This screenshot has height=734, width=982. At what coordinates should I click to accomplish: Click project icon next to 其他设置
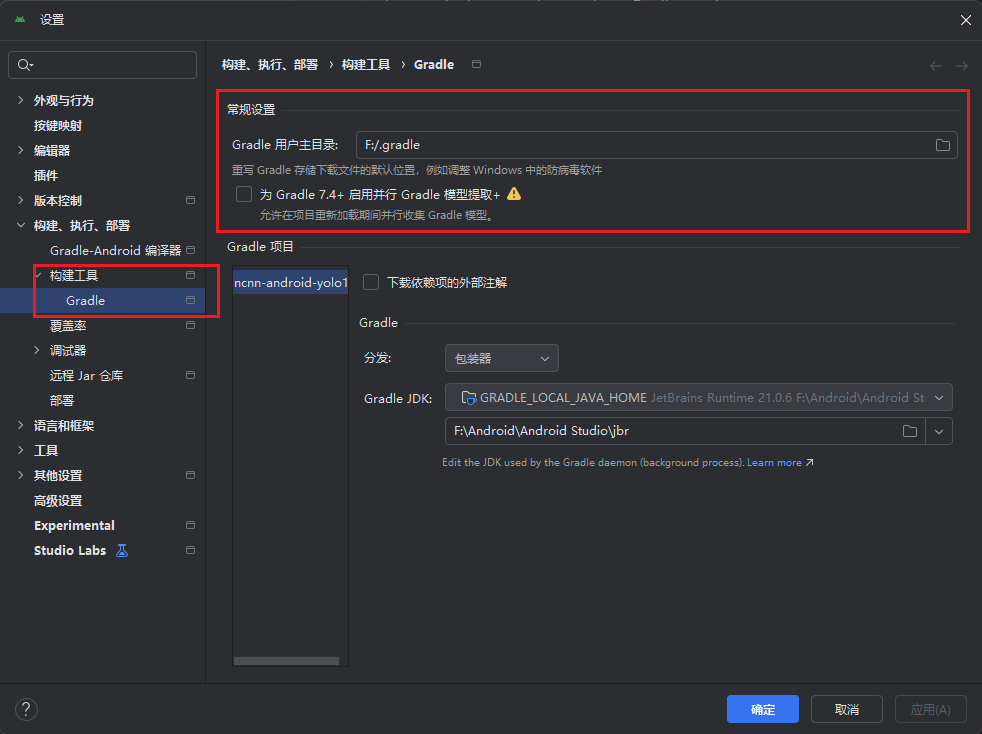pos(190,475)
